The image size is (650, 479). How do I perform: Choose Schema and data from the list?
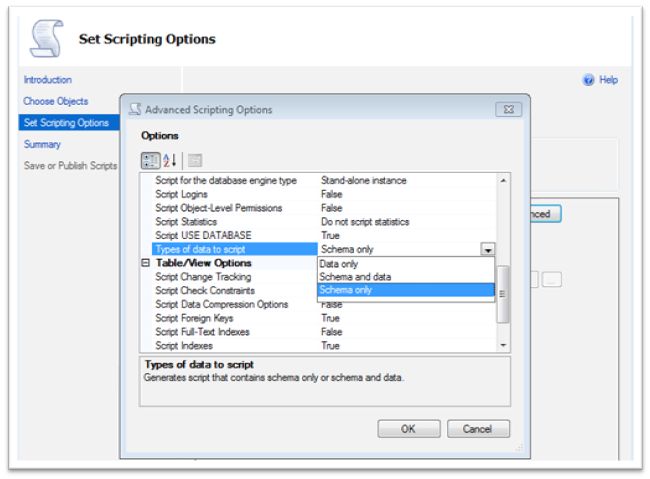click(406, 277)
